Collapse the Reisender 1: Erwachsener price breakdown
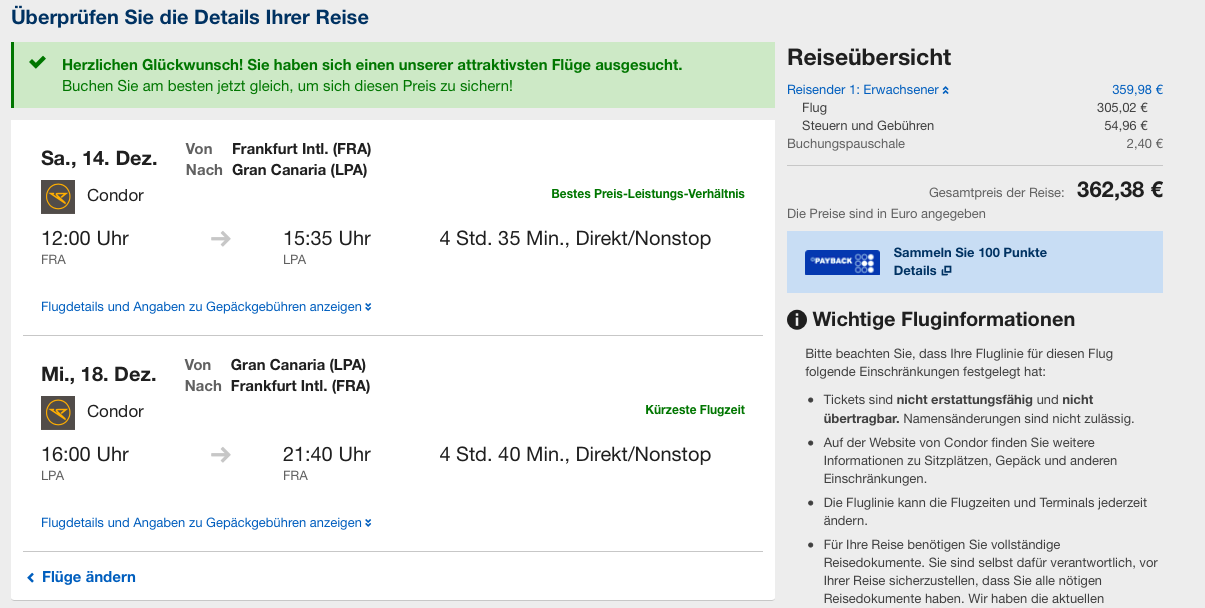The height and width of the screenshot is (608, 1205). coord(867,90)
